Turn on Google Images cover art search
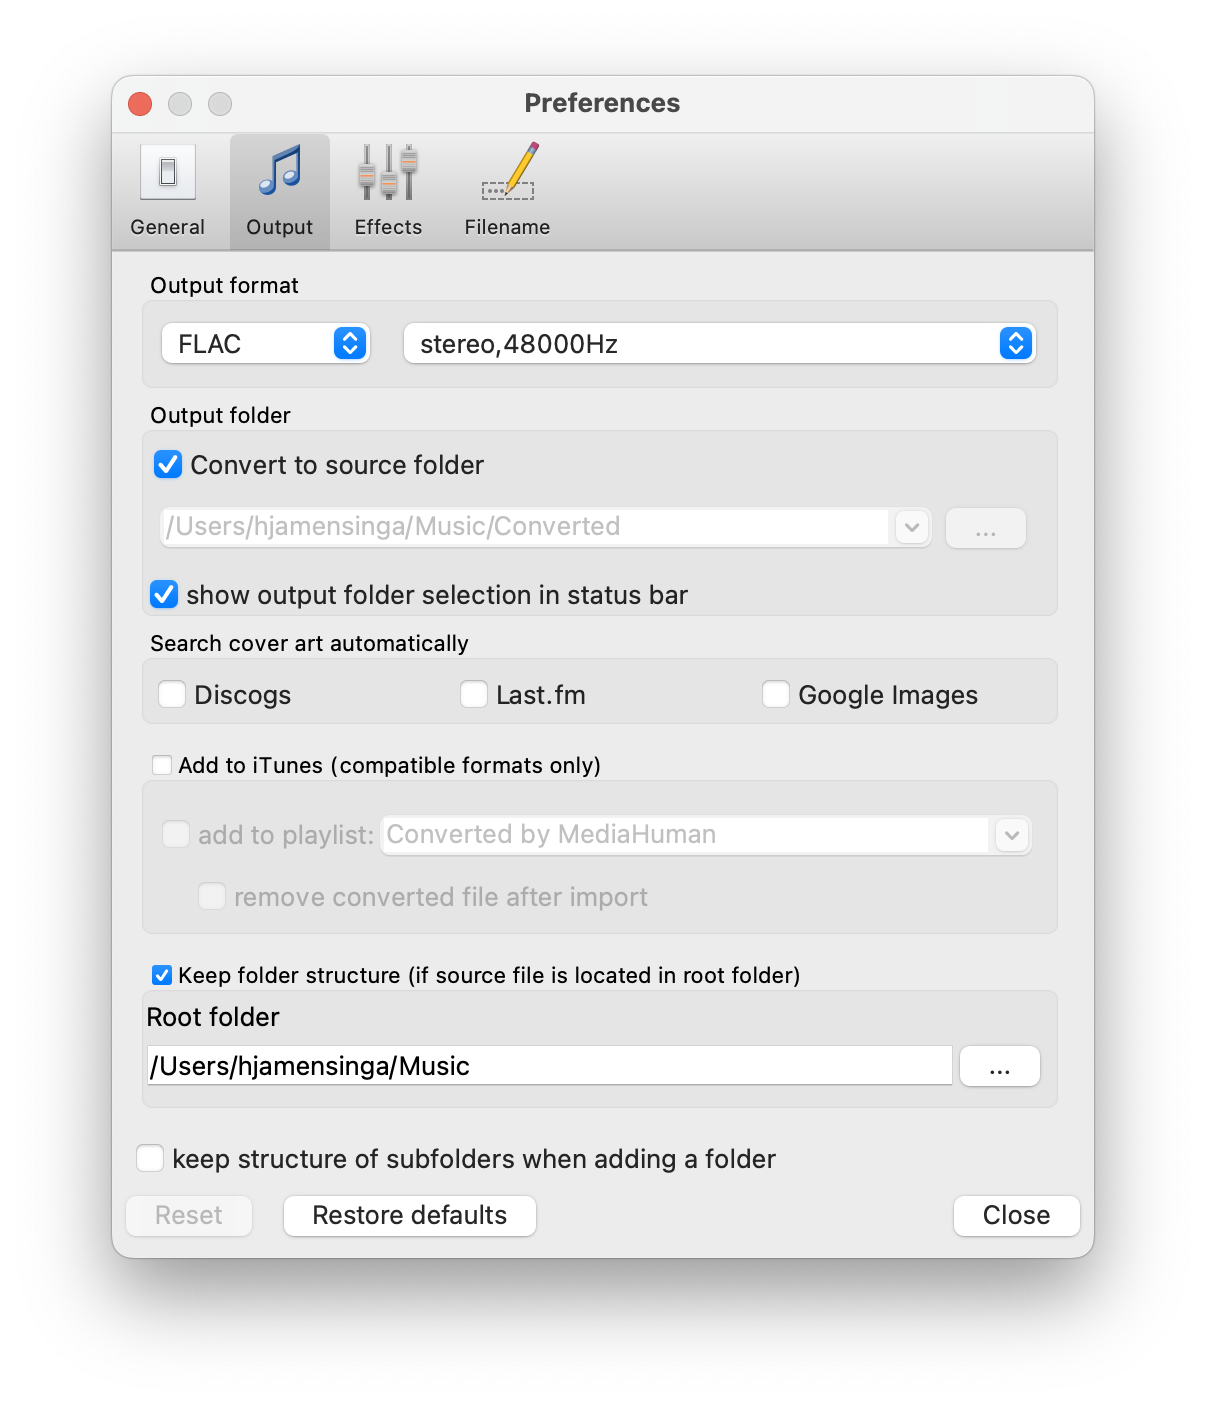Viewport: 1206px width, 1406px height. (775, 693)
